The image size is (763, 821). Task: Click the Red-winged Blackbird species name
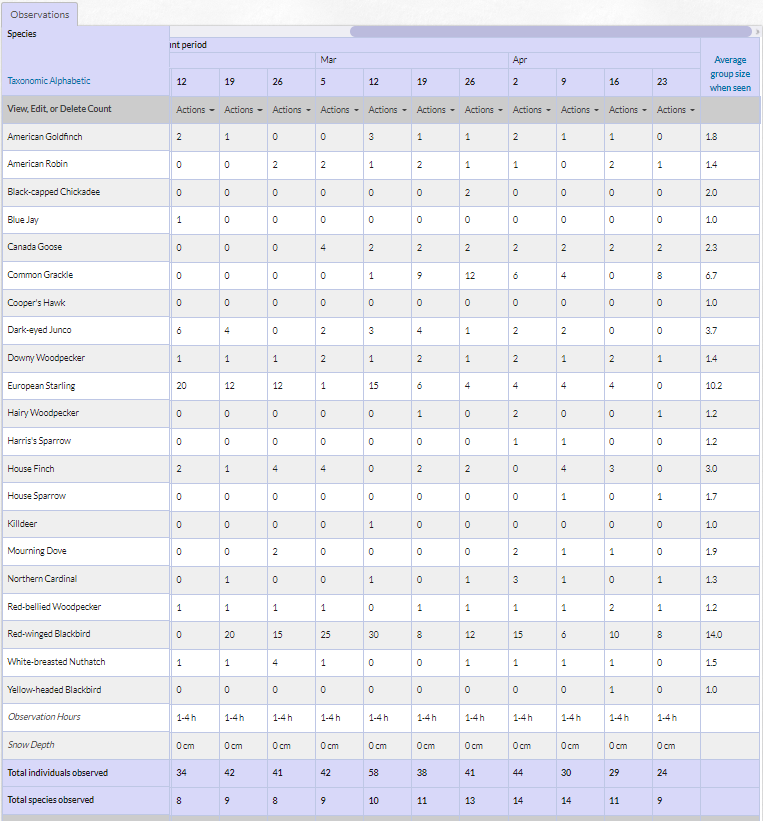[49, 634]
